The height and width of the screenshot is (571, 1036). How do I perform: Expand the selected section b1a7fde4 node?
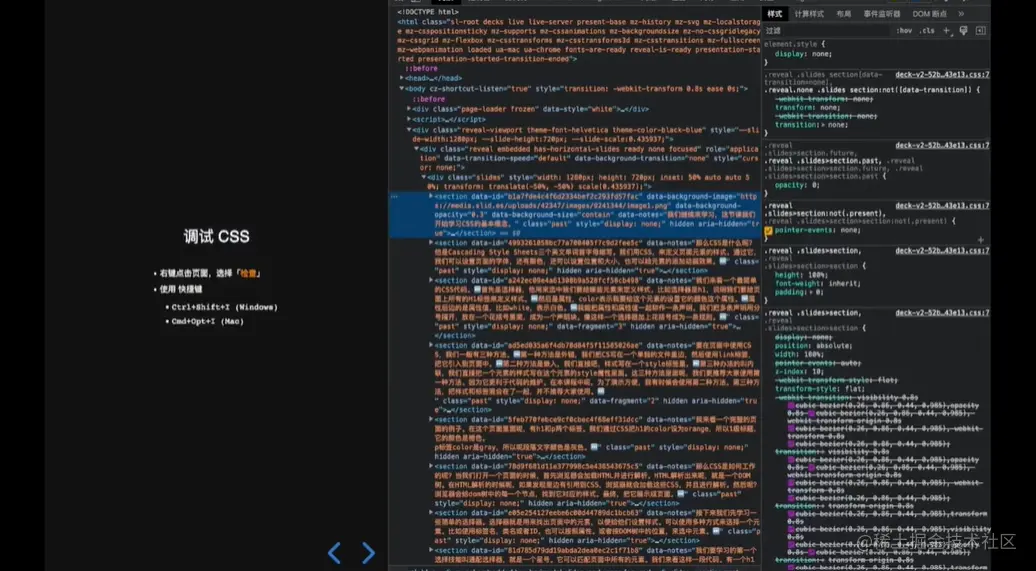[x=431, y=196]
